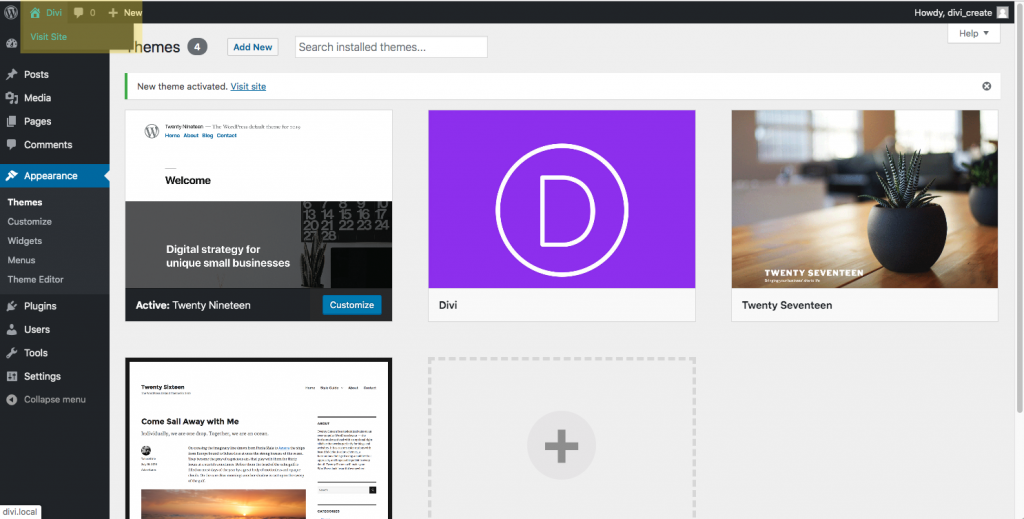
Task: Click the Active: Twenty Nineteen label
Action: pos(193,305)
